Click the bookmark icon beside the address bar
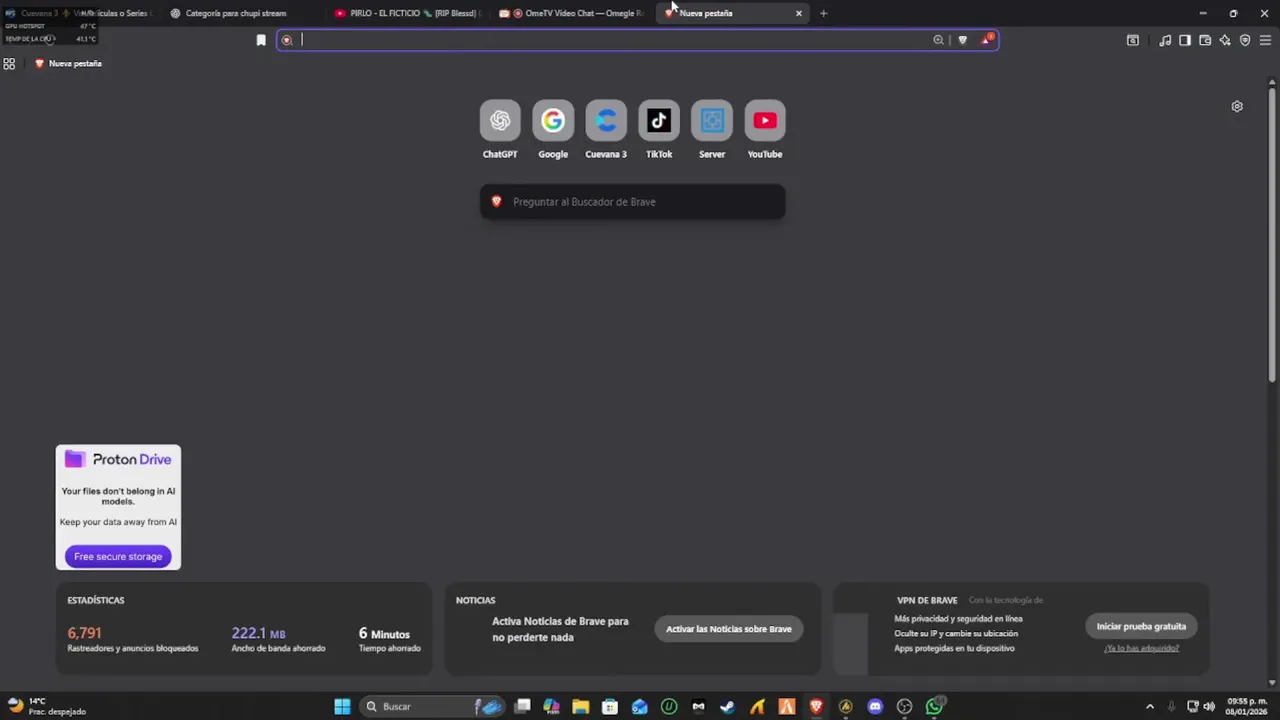1280x720 pixels. coord(261,40)
